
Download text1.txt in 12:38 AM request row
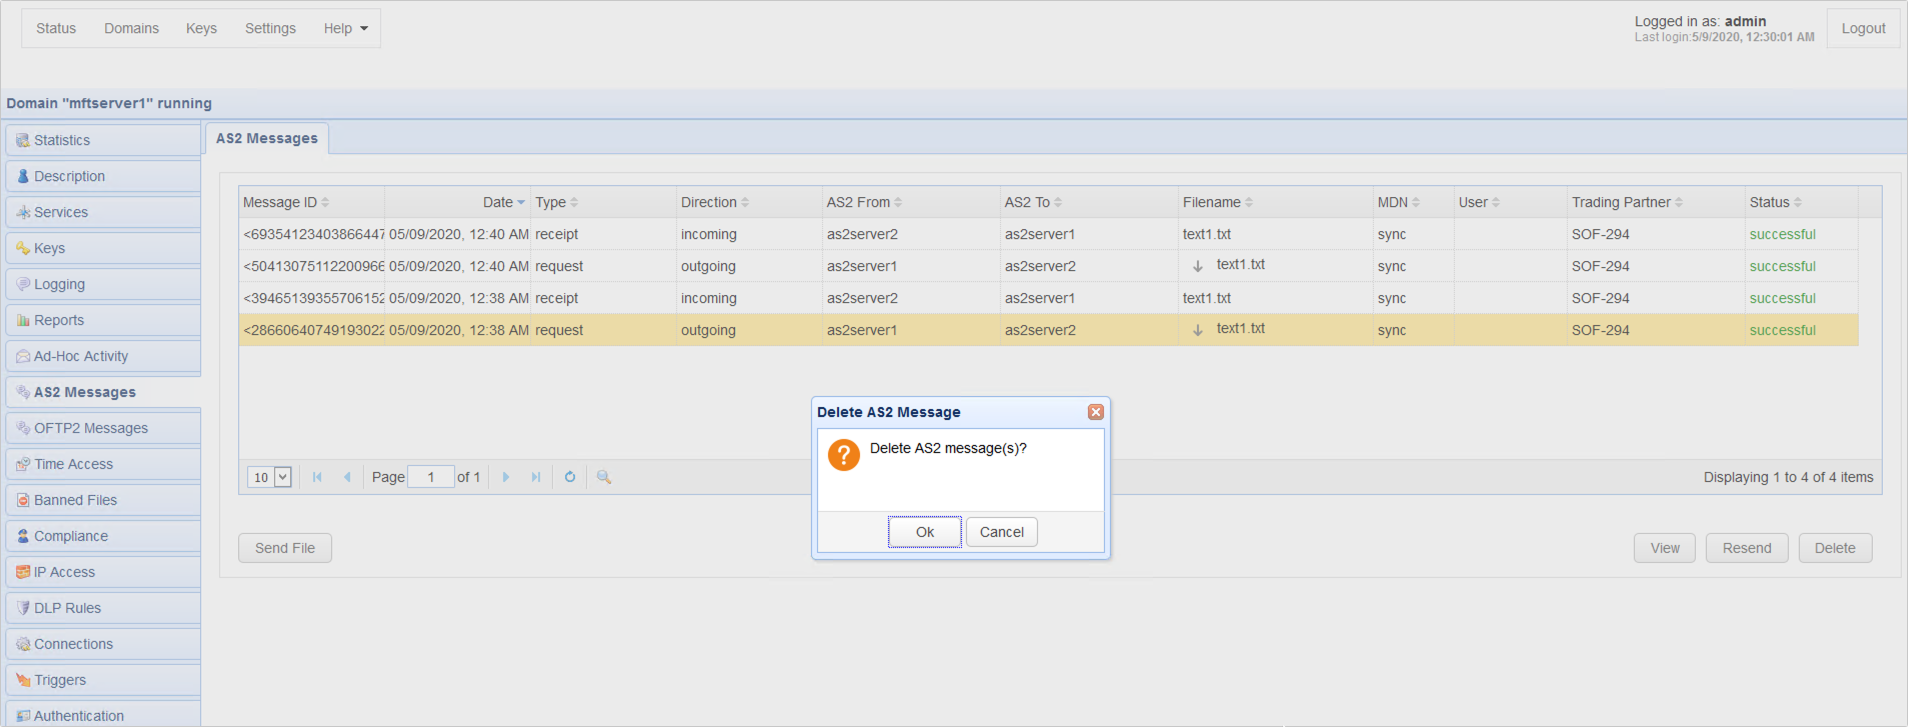(1198, 330)
